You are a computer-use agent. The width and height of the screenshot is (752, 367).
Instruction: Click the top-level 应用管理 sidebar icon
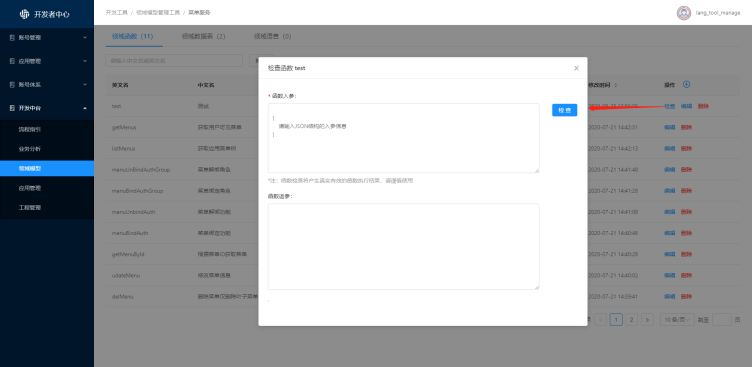(12, 61)
